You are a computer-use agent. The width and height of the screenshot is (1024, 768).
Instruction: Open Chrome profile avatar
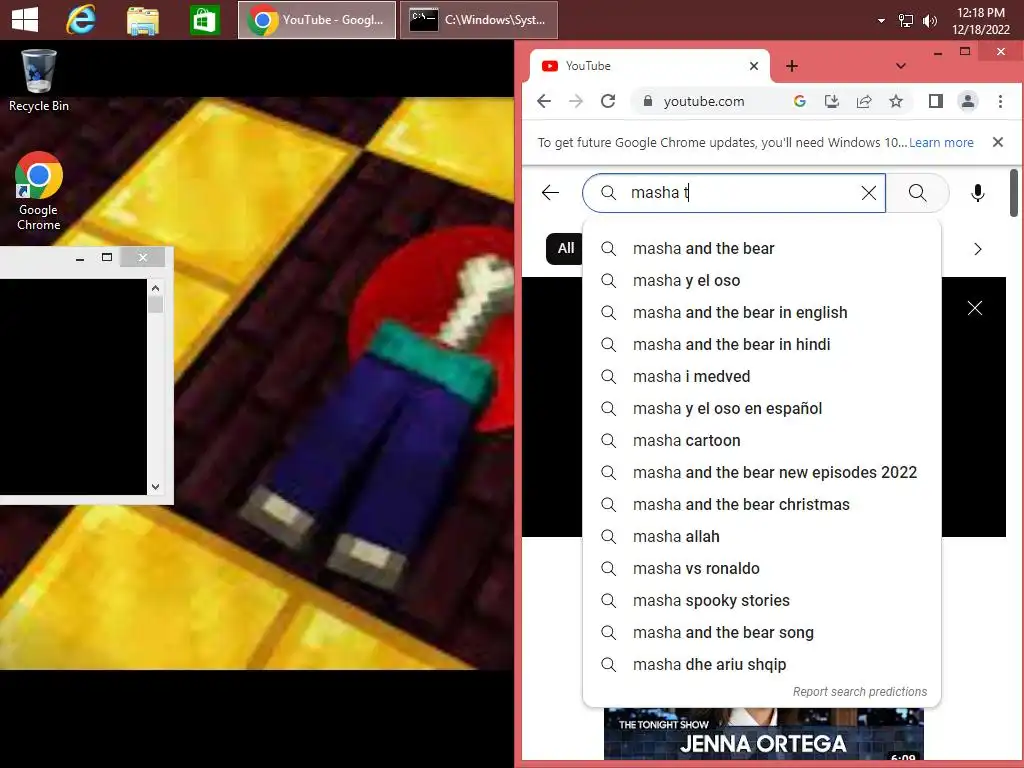[968, 101]
